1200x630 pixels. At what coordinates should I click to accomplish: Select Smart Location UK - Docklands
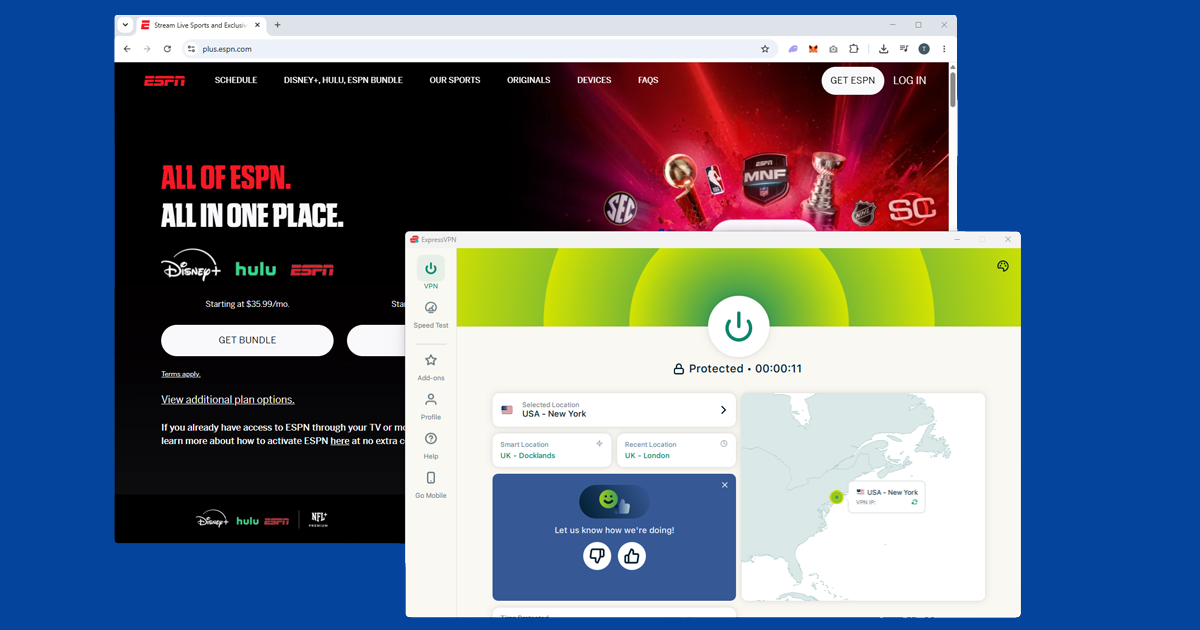click(552, 450)
